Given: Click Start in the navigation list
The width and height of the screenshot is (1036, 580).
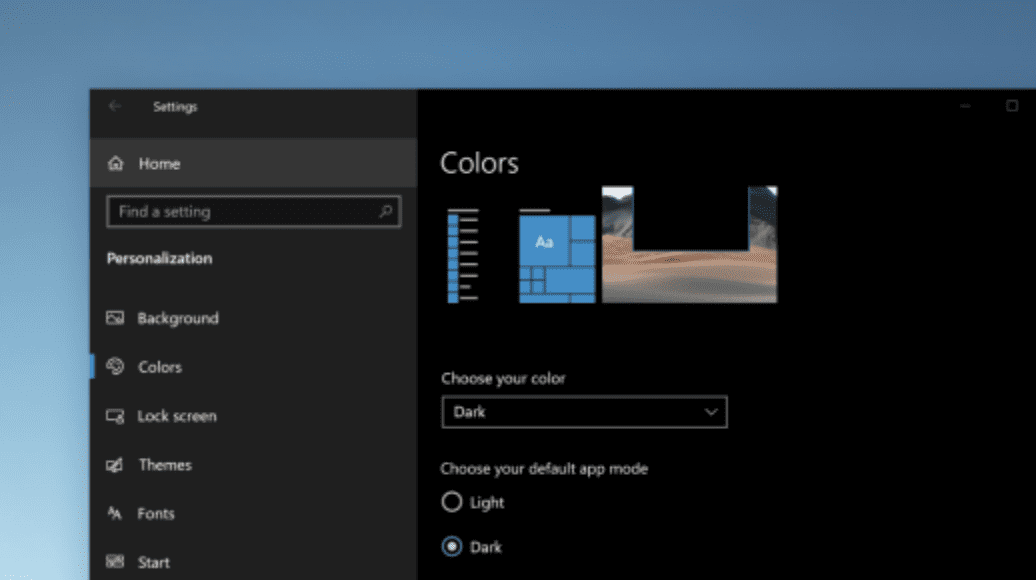Looking at the screenshot, I should tap(153, 561).
